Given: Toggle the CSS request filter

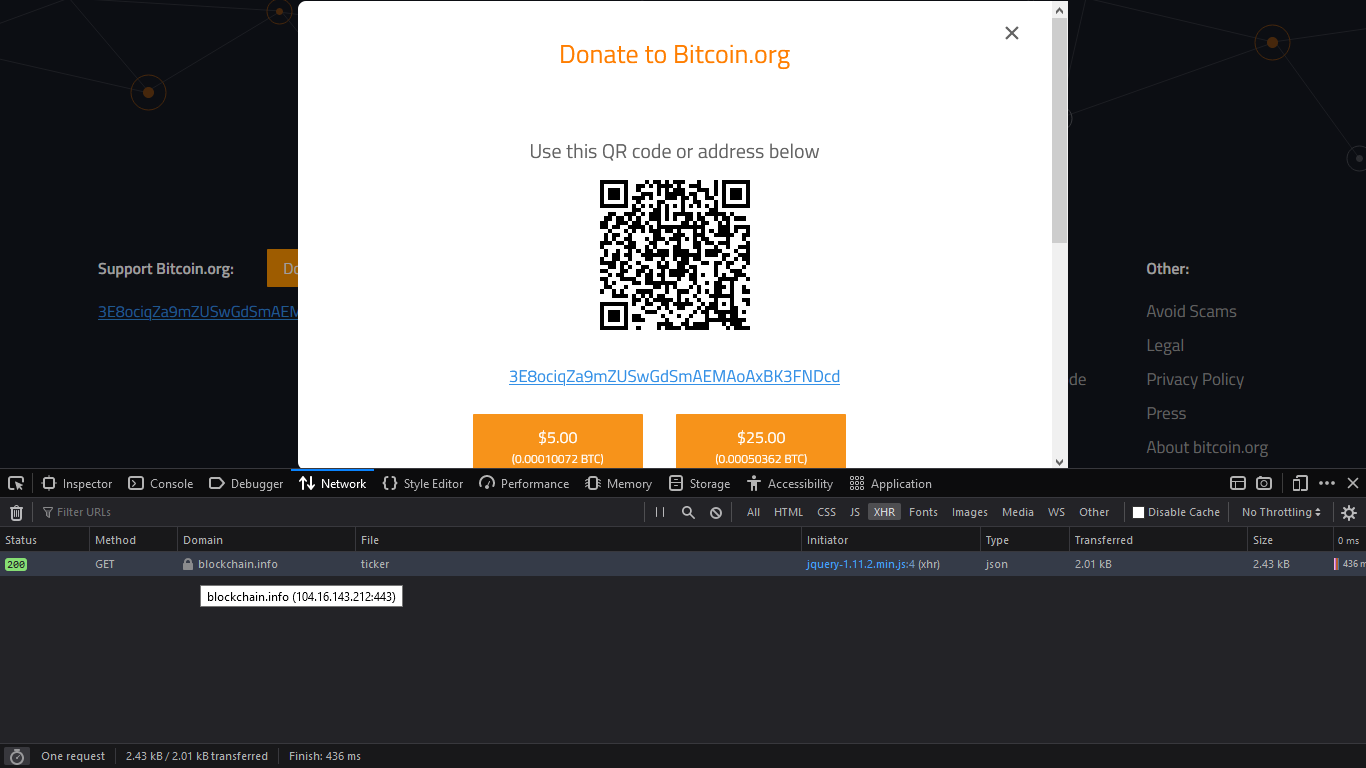Looking at the screenshot, I should [826, 512].
